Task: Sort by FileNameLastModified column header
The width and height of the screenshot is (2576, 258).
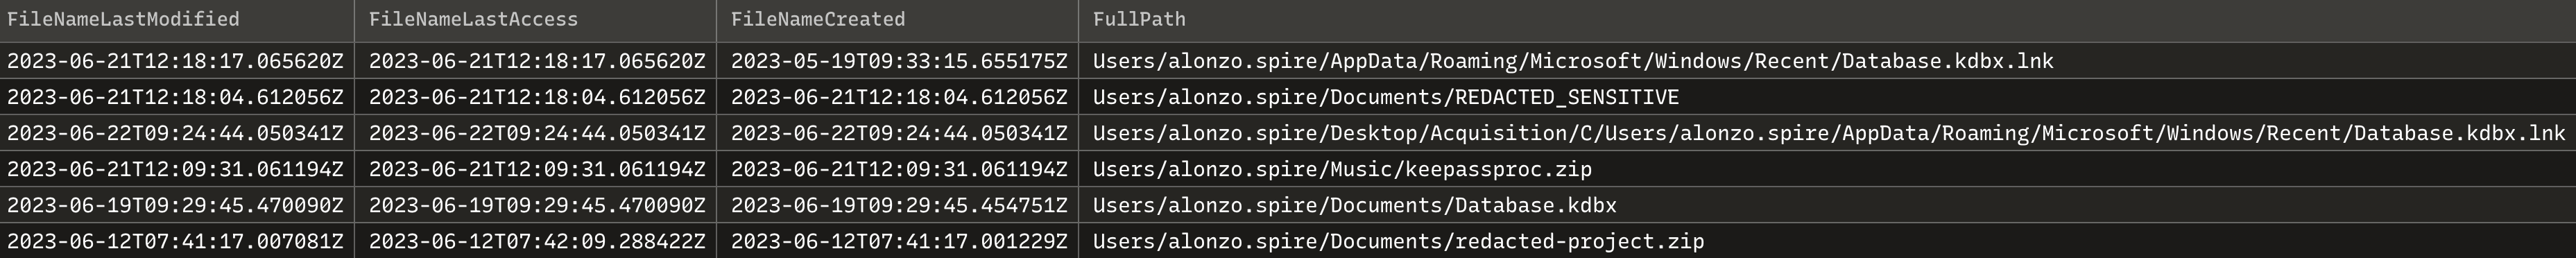Action: (x=123, y=19)
